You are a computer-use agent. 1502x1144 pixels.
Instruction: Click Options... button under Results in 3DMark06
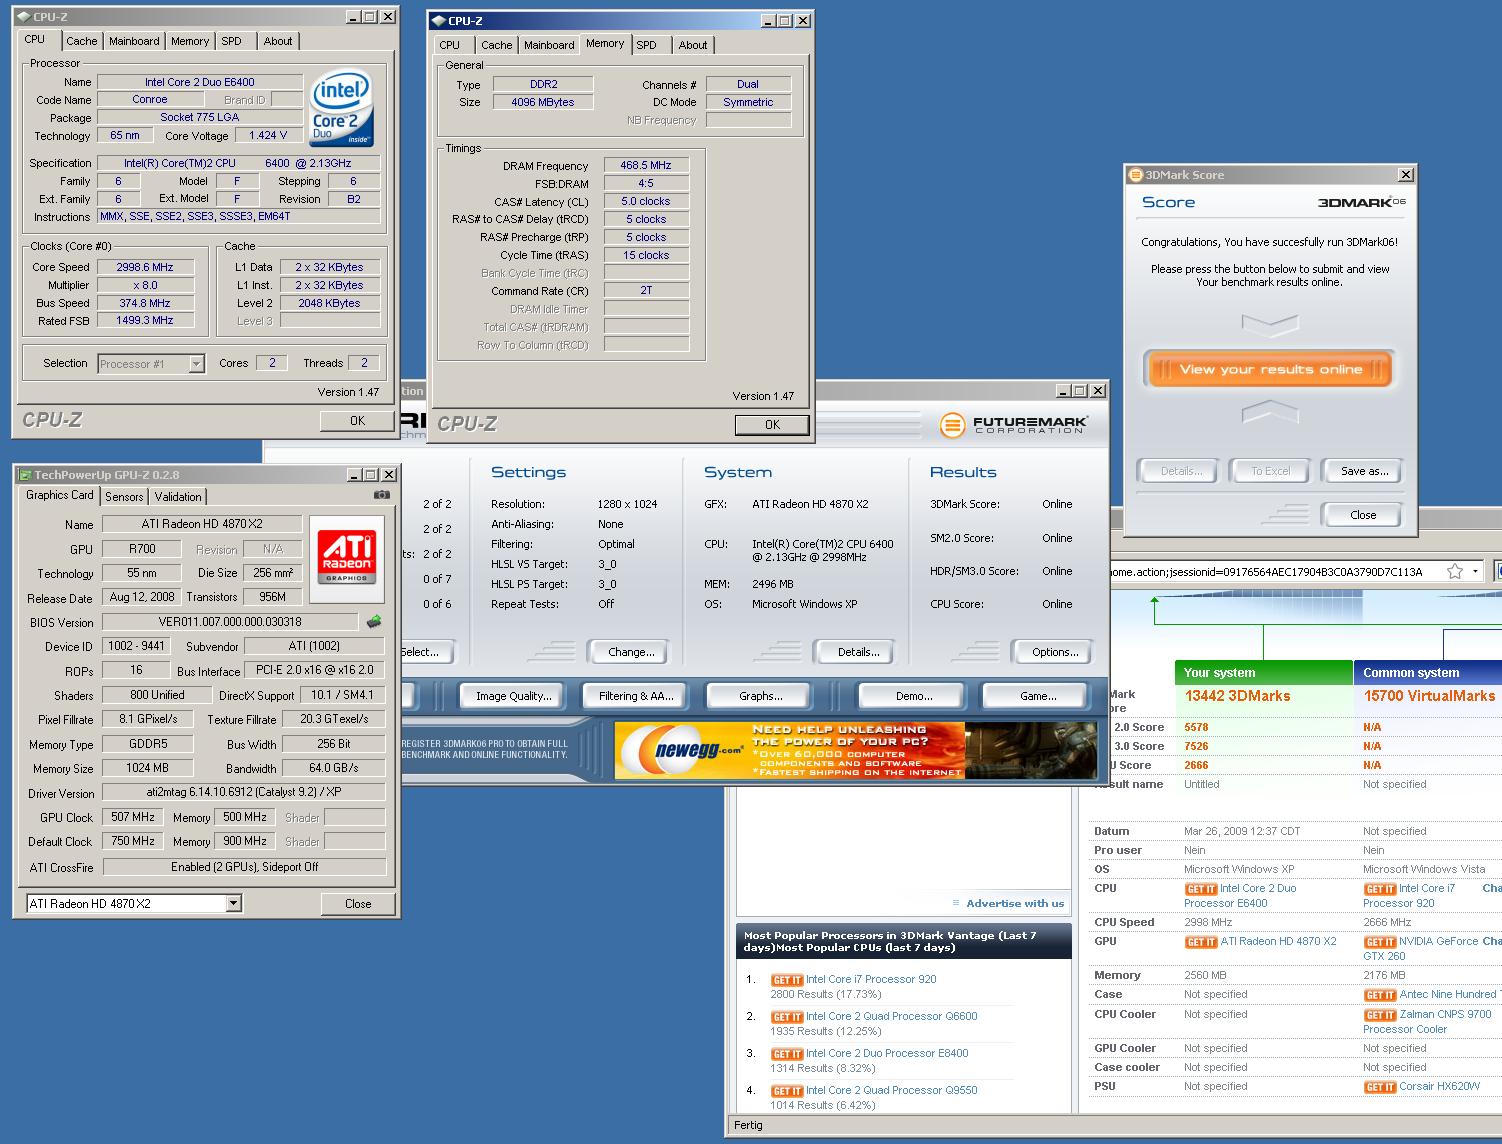[x=1055, y=652]
